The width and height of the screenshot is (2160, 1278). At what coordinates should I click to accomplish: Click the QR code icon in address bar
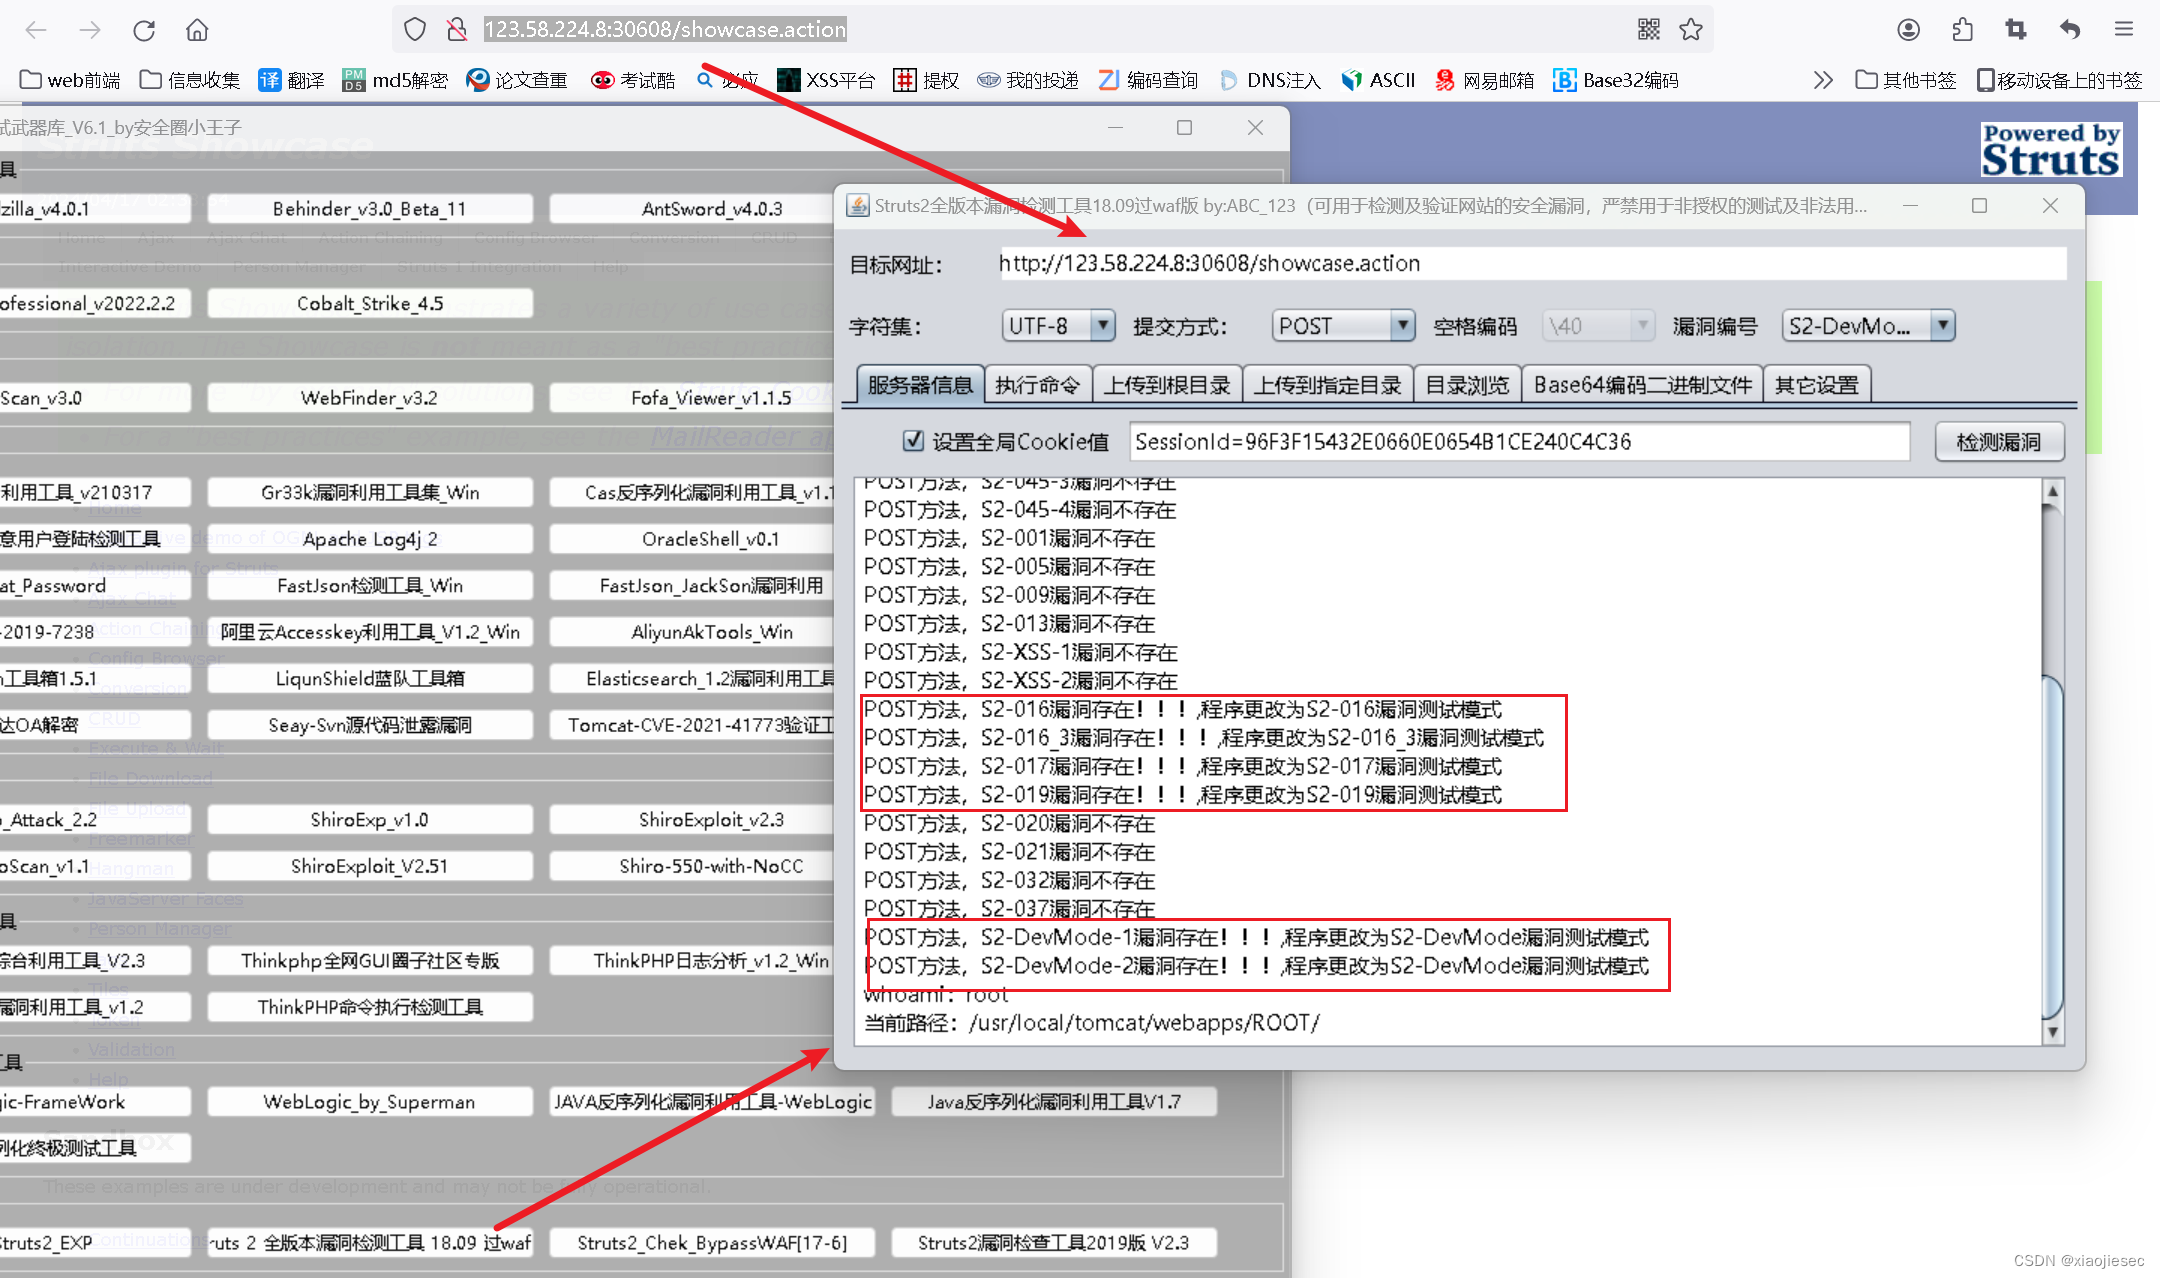[1649, 29]
